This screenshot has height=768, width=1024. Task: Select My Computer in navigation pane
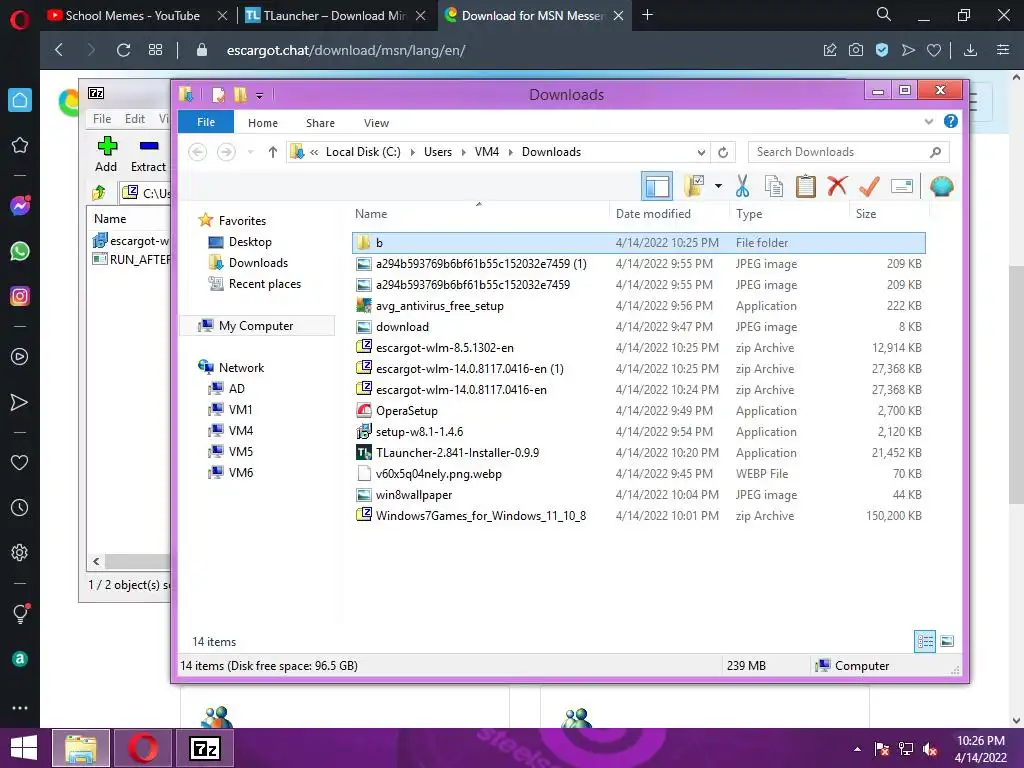coord(256,325)
